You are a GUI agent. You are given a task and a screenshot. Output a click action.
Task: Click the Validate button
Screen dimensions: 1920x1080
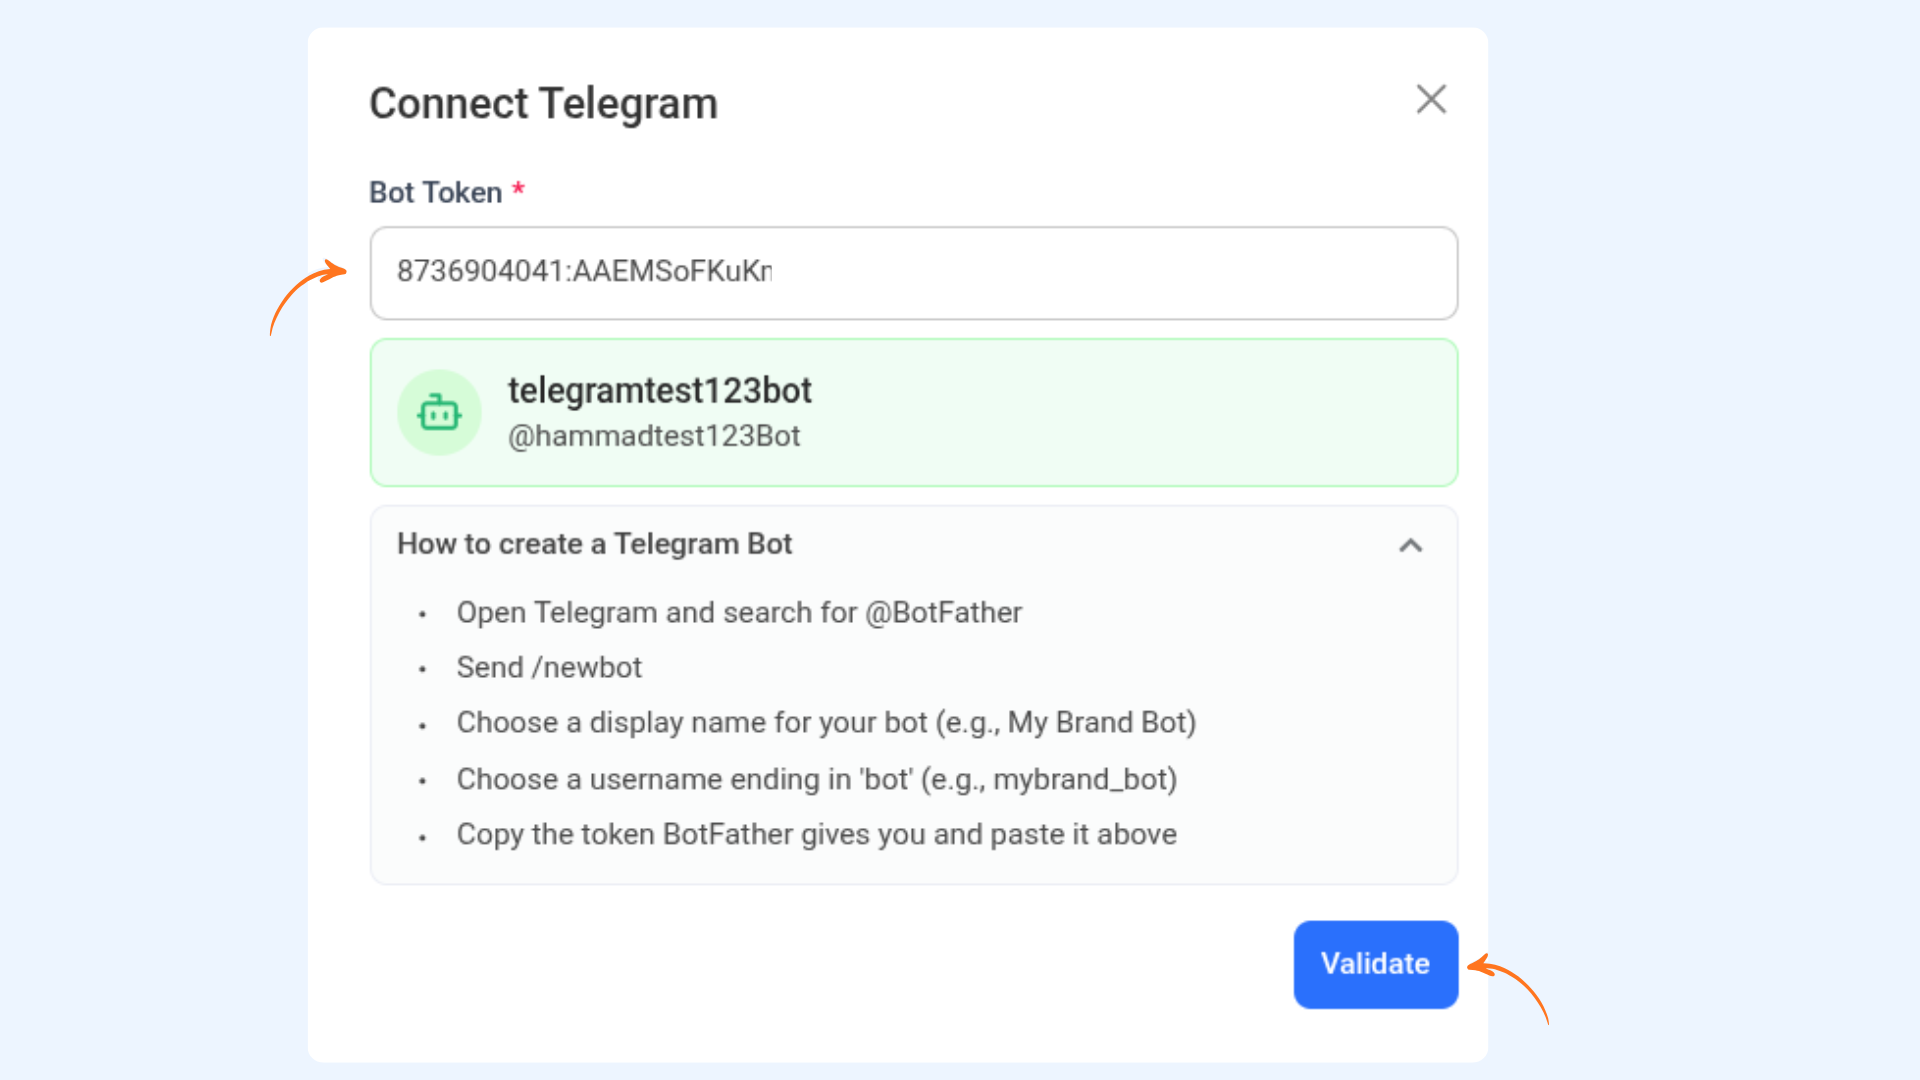click(x=1375, y=964)
